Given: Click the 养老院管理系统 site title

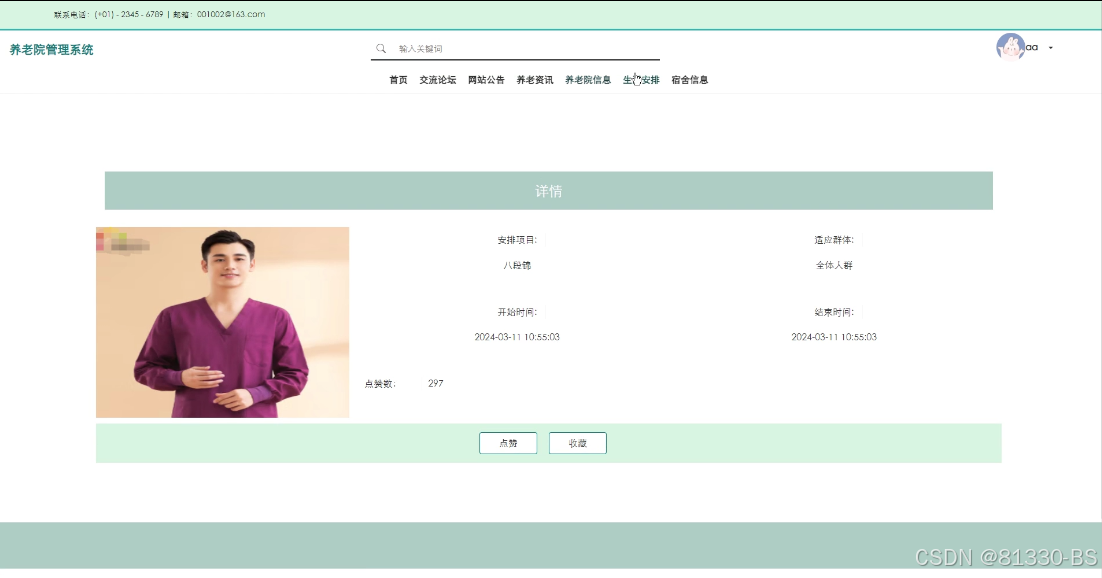Looking at the screenshot, I should click(51, 49).
